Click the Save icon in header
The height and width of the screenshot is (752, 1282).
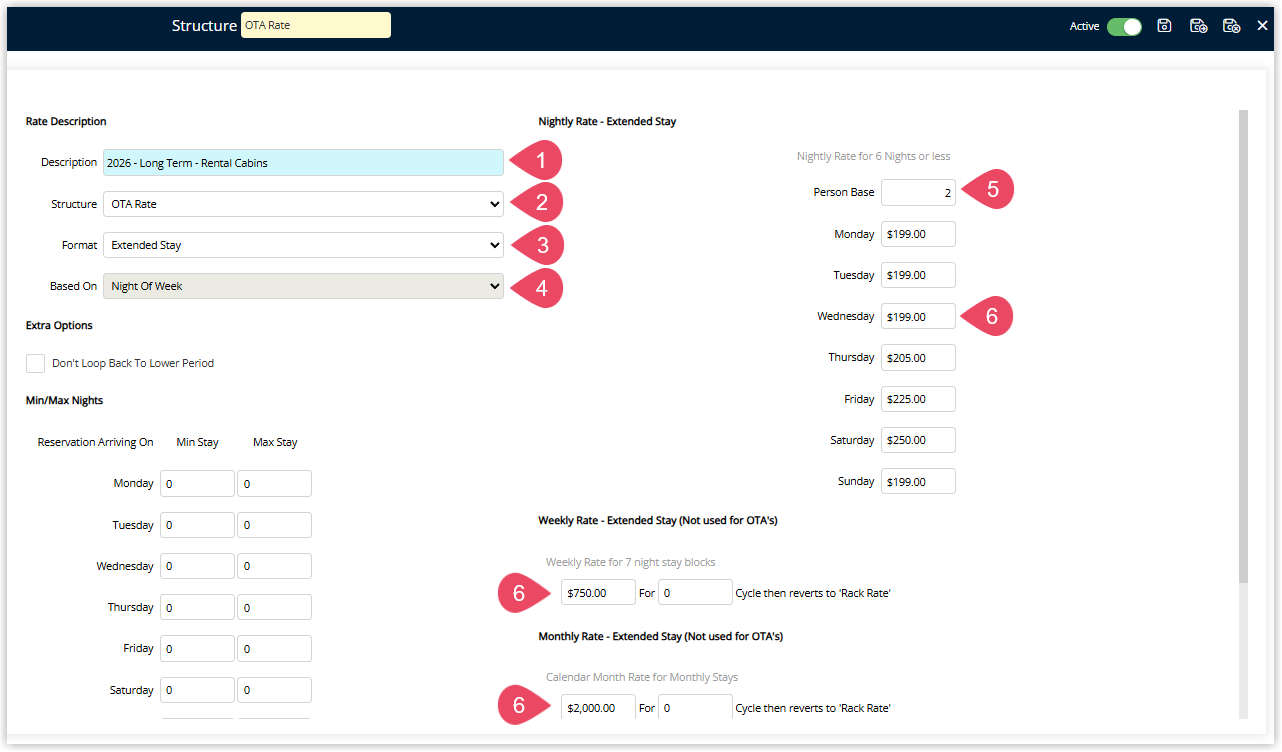coord(1164,26)
